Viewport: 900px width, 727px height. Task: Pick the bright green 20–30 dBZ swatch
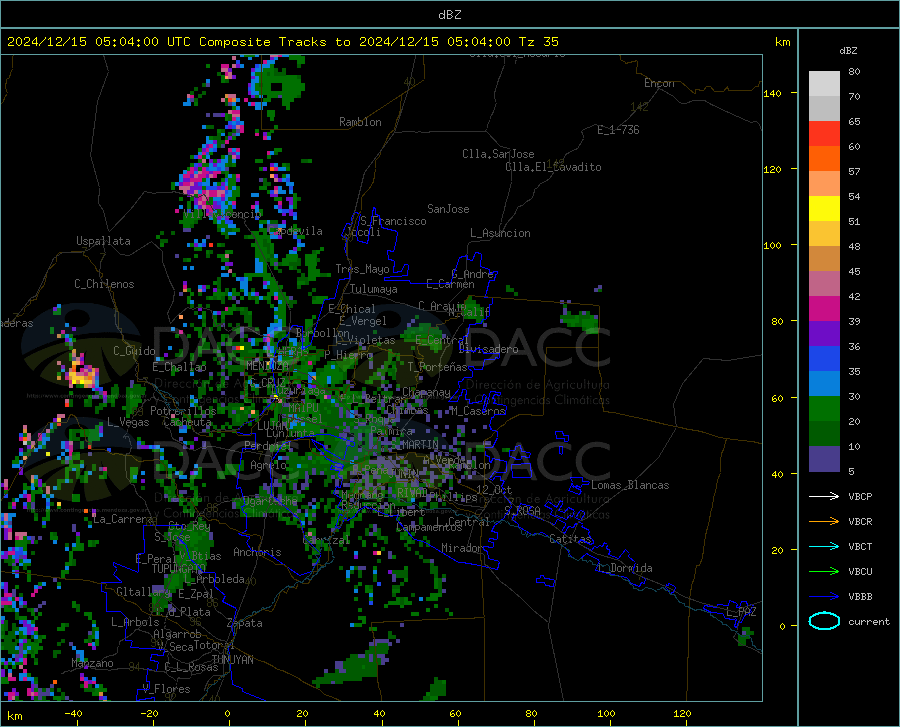pos(824,409)
